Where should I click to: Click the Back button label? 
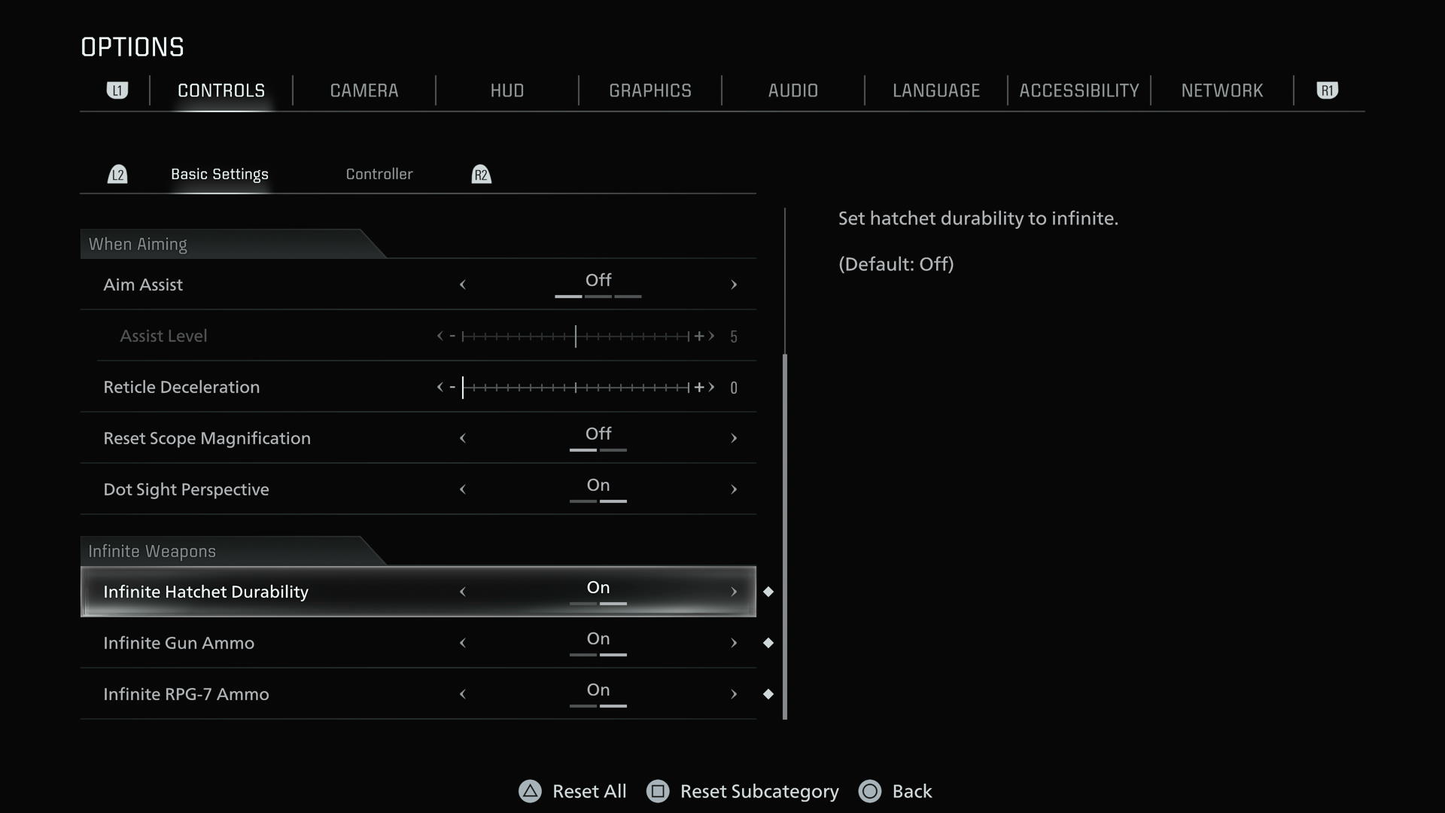click(x=912, y=791)
